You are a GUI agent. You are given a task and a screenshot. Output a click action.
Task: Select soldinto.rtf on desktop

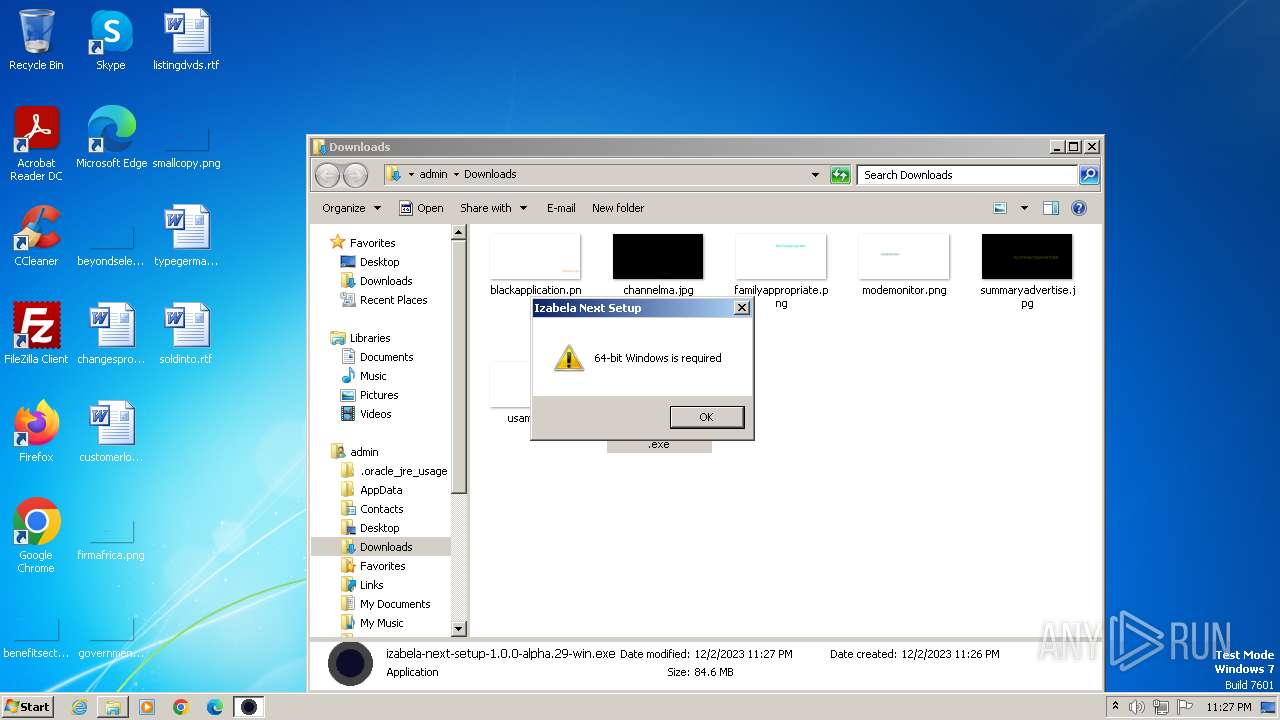(186, 334)
